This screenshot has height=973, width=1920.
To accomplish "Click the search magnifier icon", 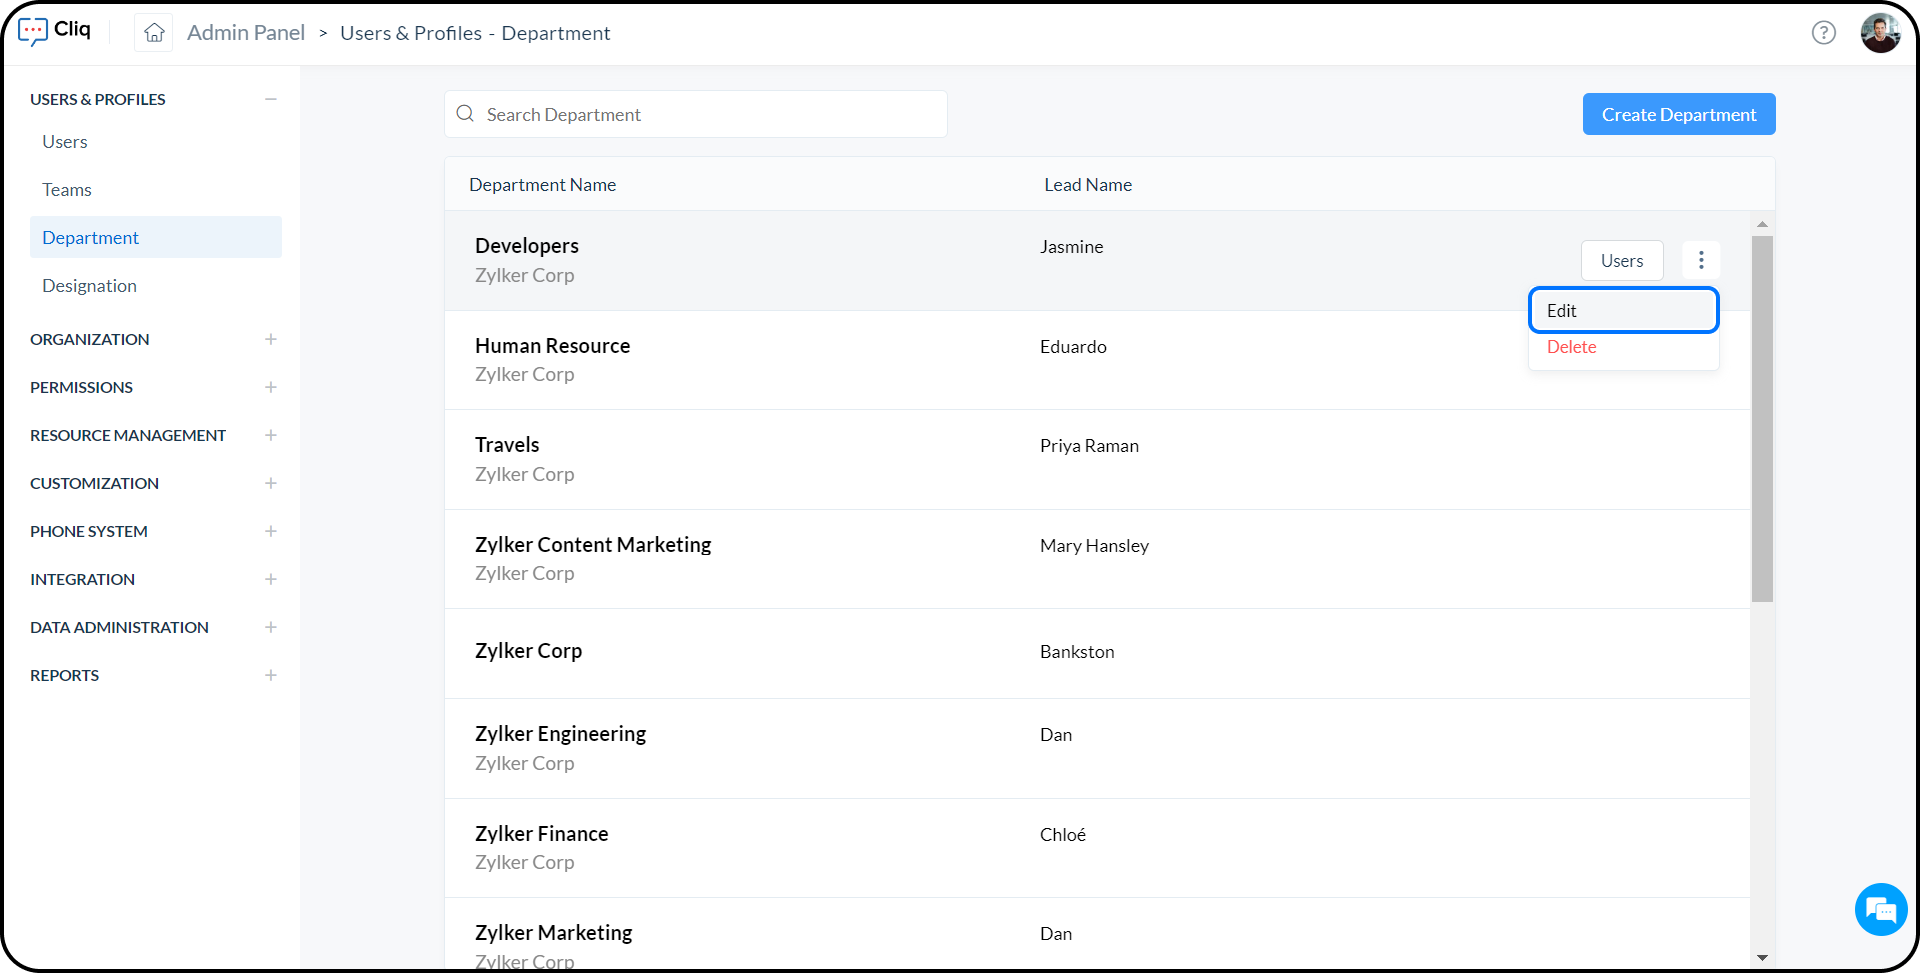I will [x=465, y=114].
